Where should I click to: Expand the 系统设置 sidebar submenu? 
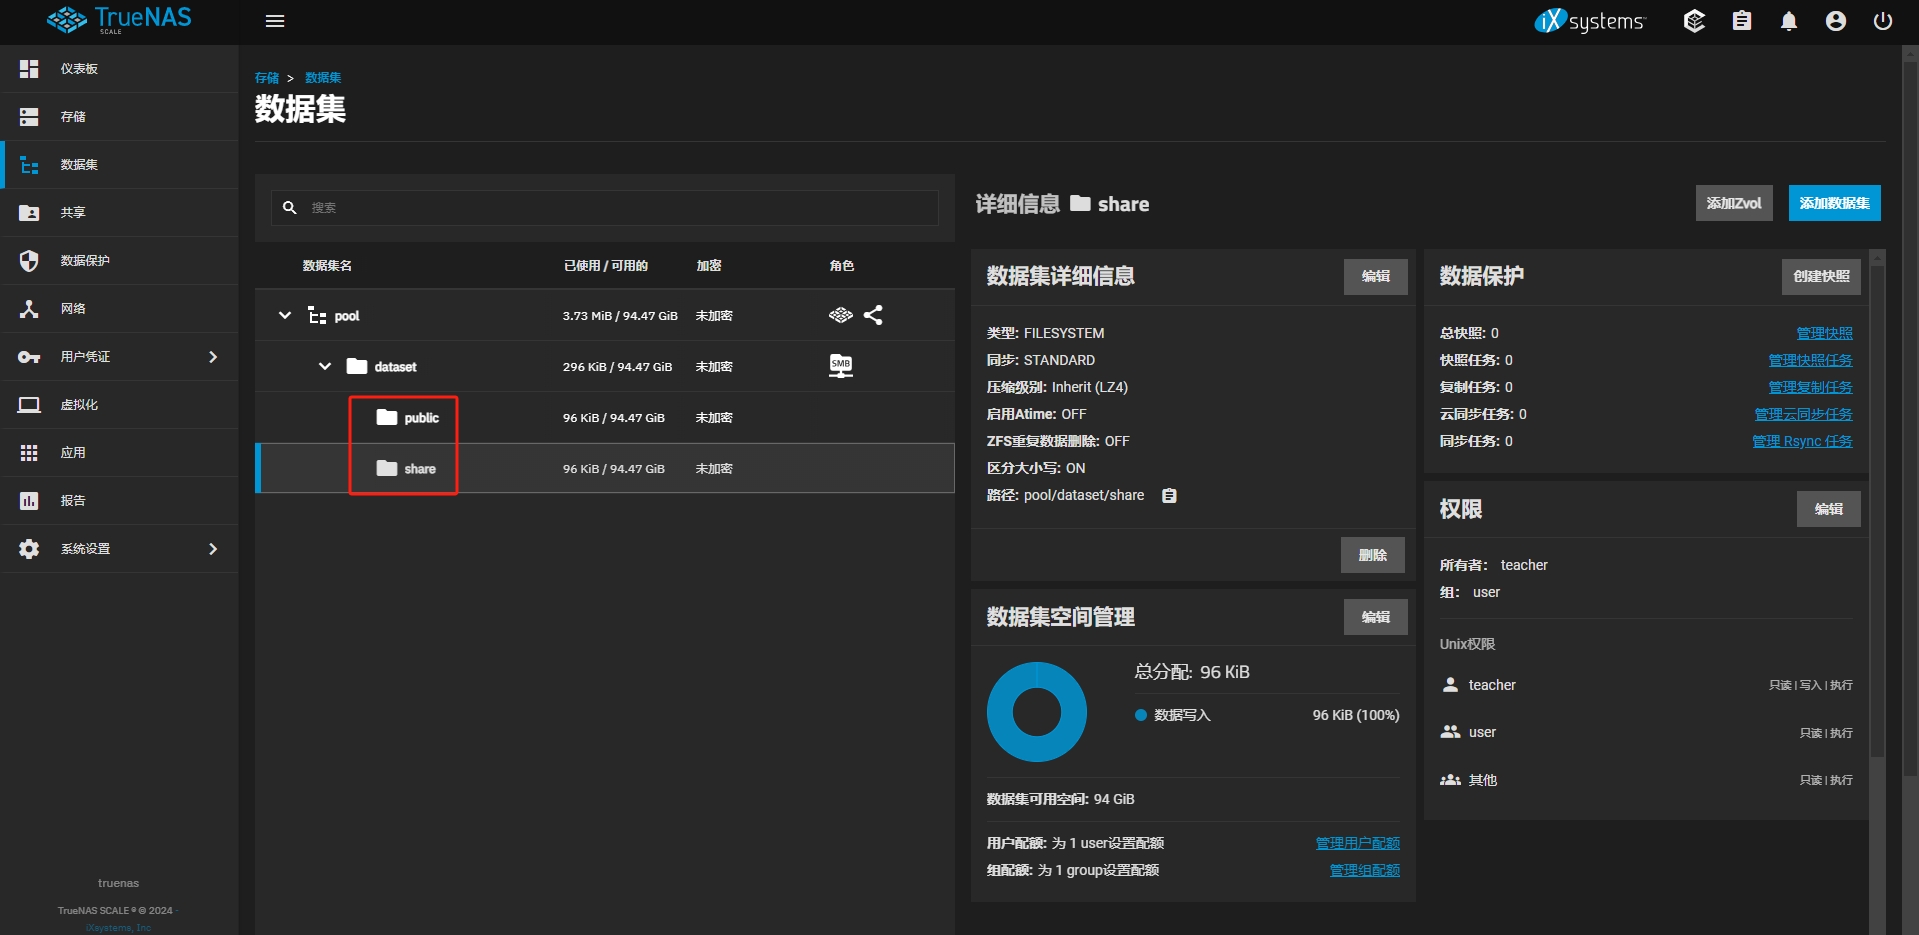(x=212, y=549)
